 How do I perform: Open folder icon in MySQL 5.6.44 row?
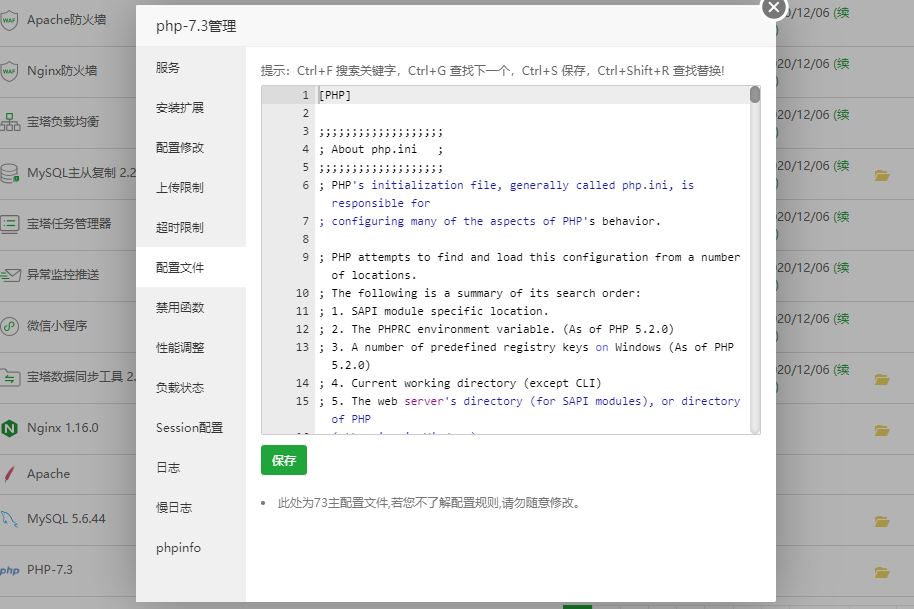882,521
